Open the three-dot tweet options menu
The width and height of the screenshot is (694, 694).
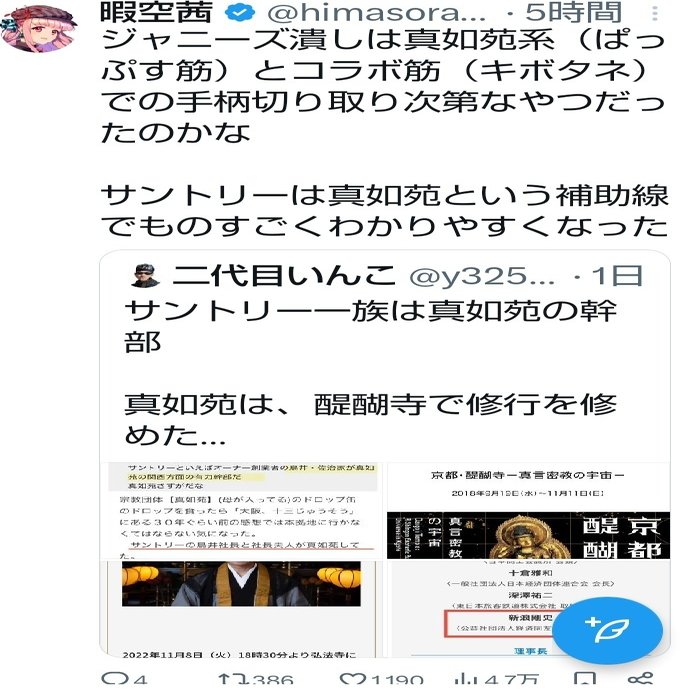click(655, 13)
